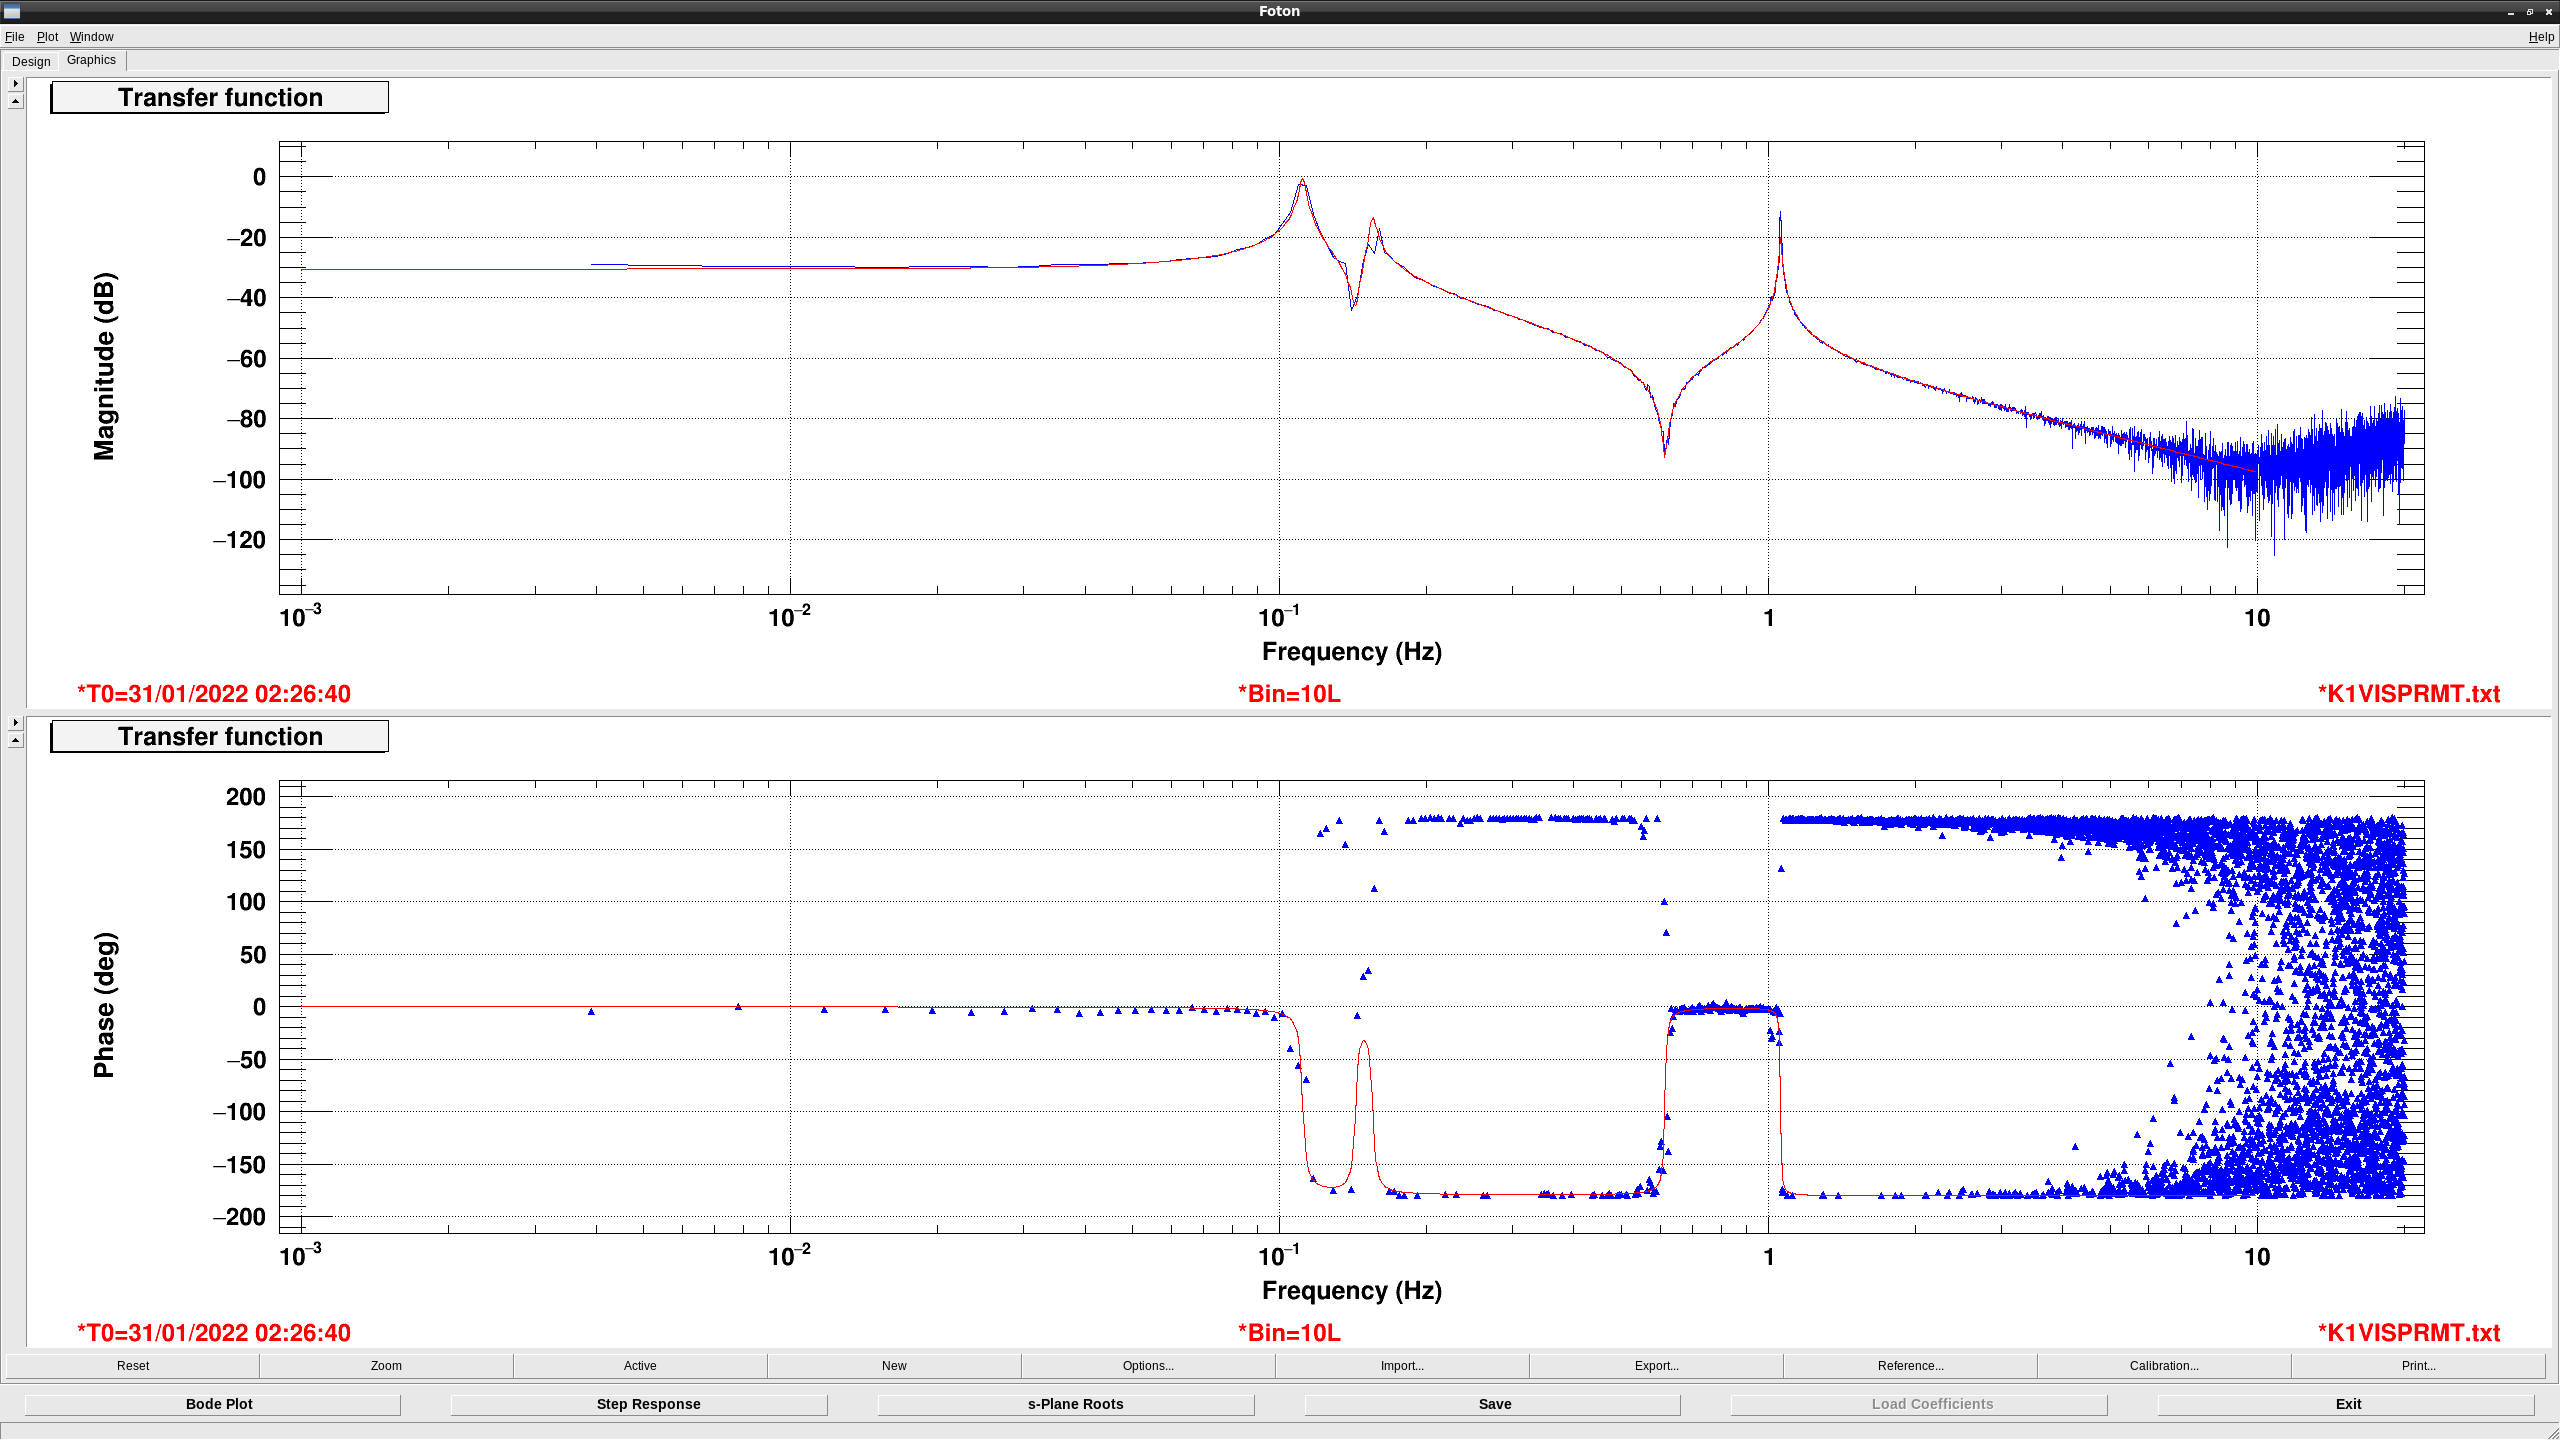
Task: Open the Window menu
Action: coord(91,37)
